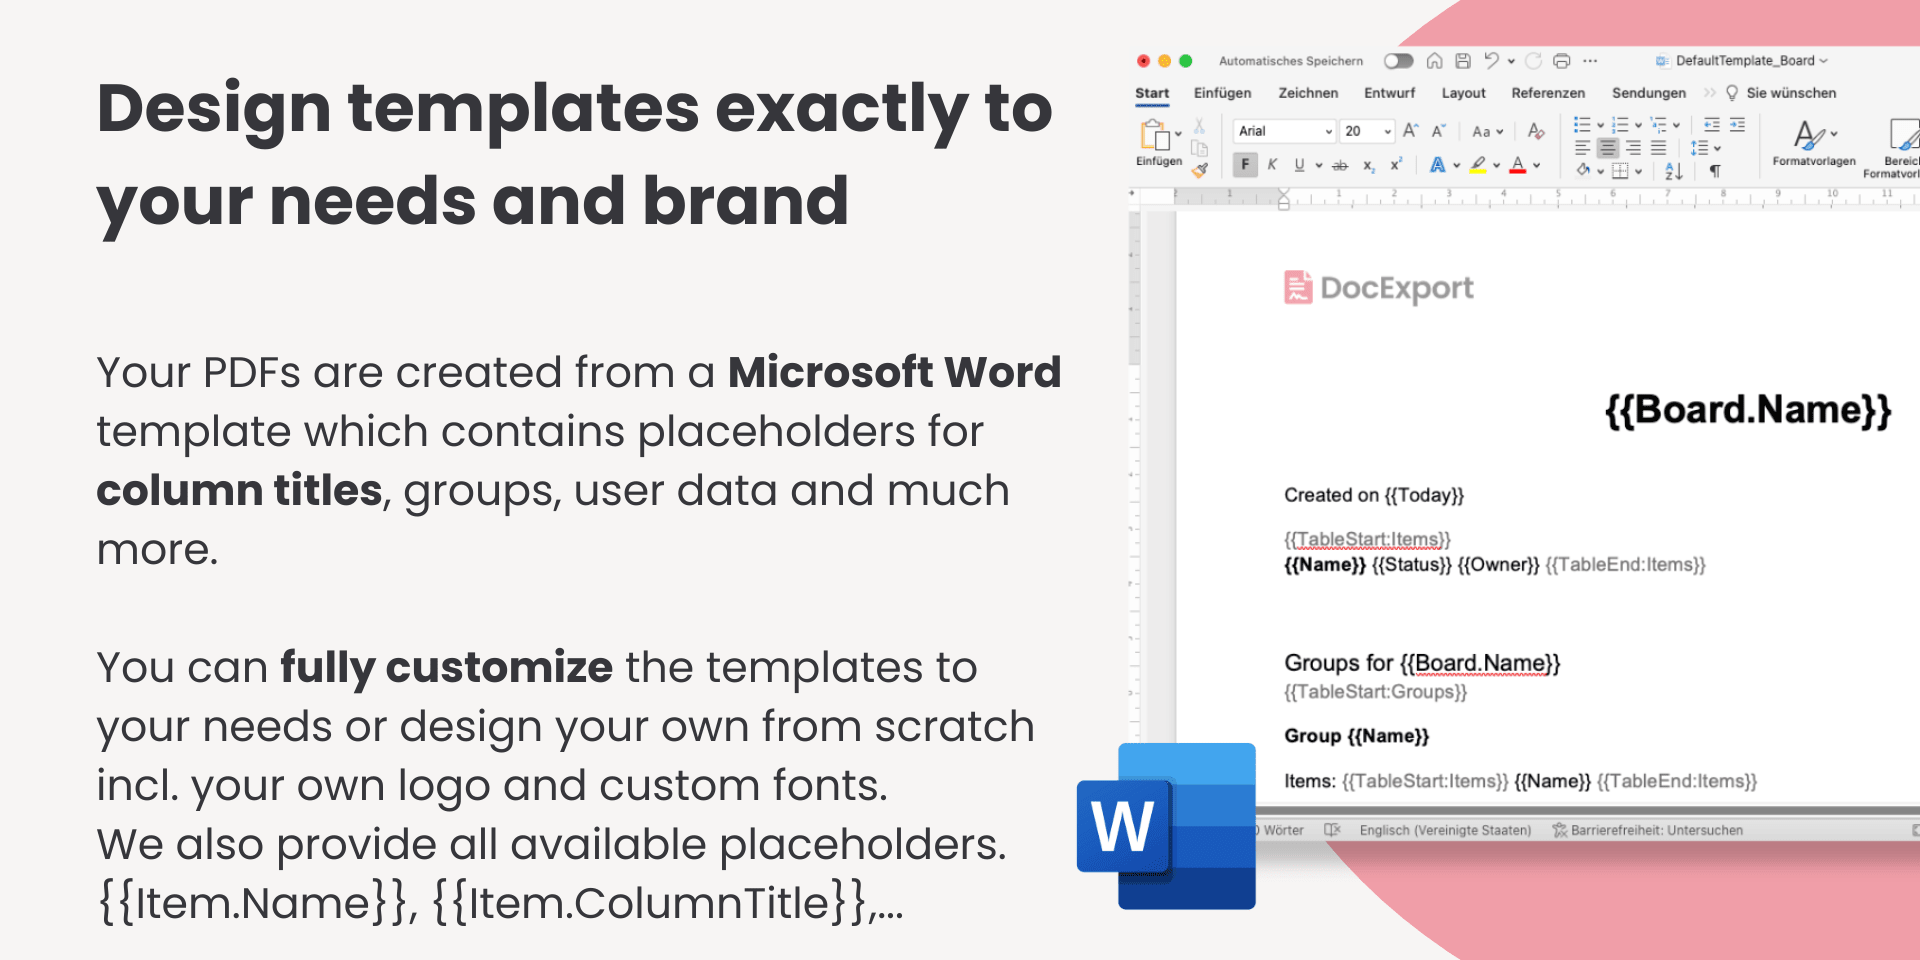Open the Referenzen ribbon tab
This screenshot has height=960, width=1920.
[x=1548, y=93]
